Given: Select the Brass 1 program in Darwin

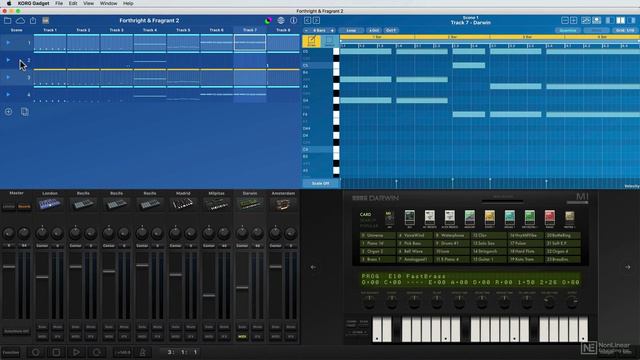Looking at the screenshot, I should tap(377, 259).
